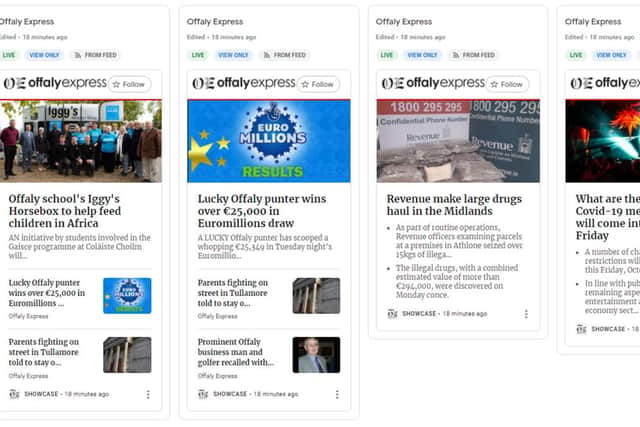Click Edited 18 minutes ago above Euromillions panel

(x=222, y=37)
